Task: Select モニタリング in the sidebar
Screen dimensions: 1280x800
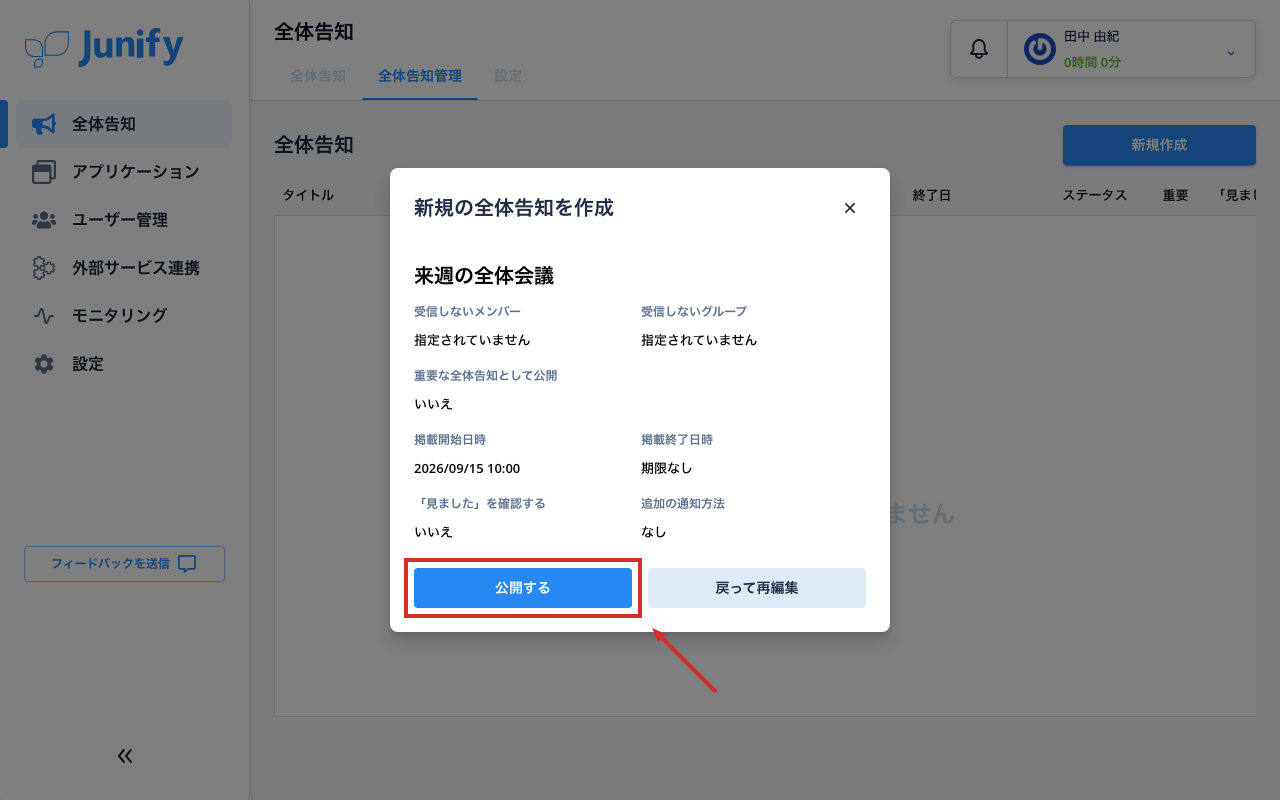Action: coord(124,315)
